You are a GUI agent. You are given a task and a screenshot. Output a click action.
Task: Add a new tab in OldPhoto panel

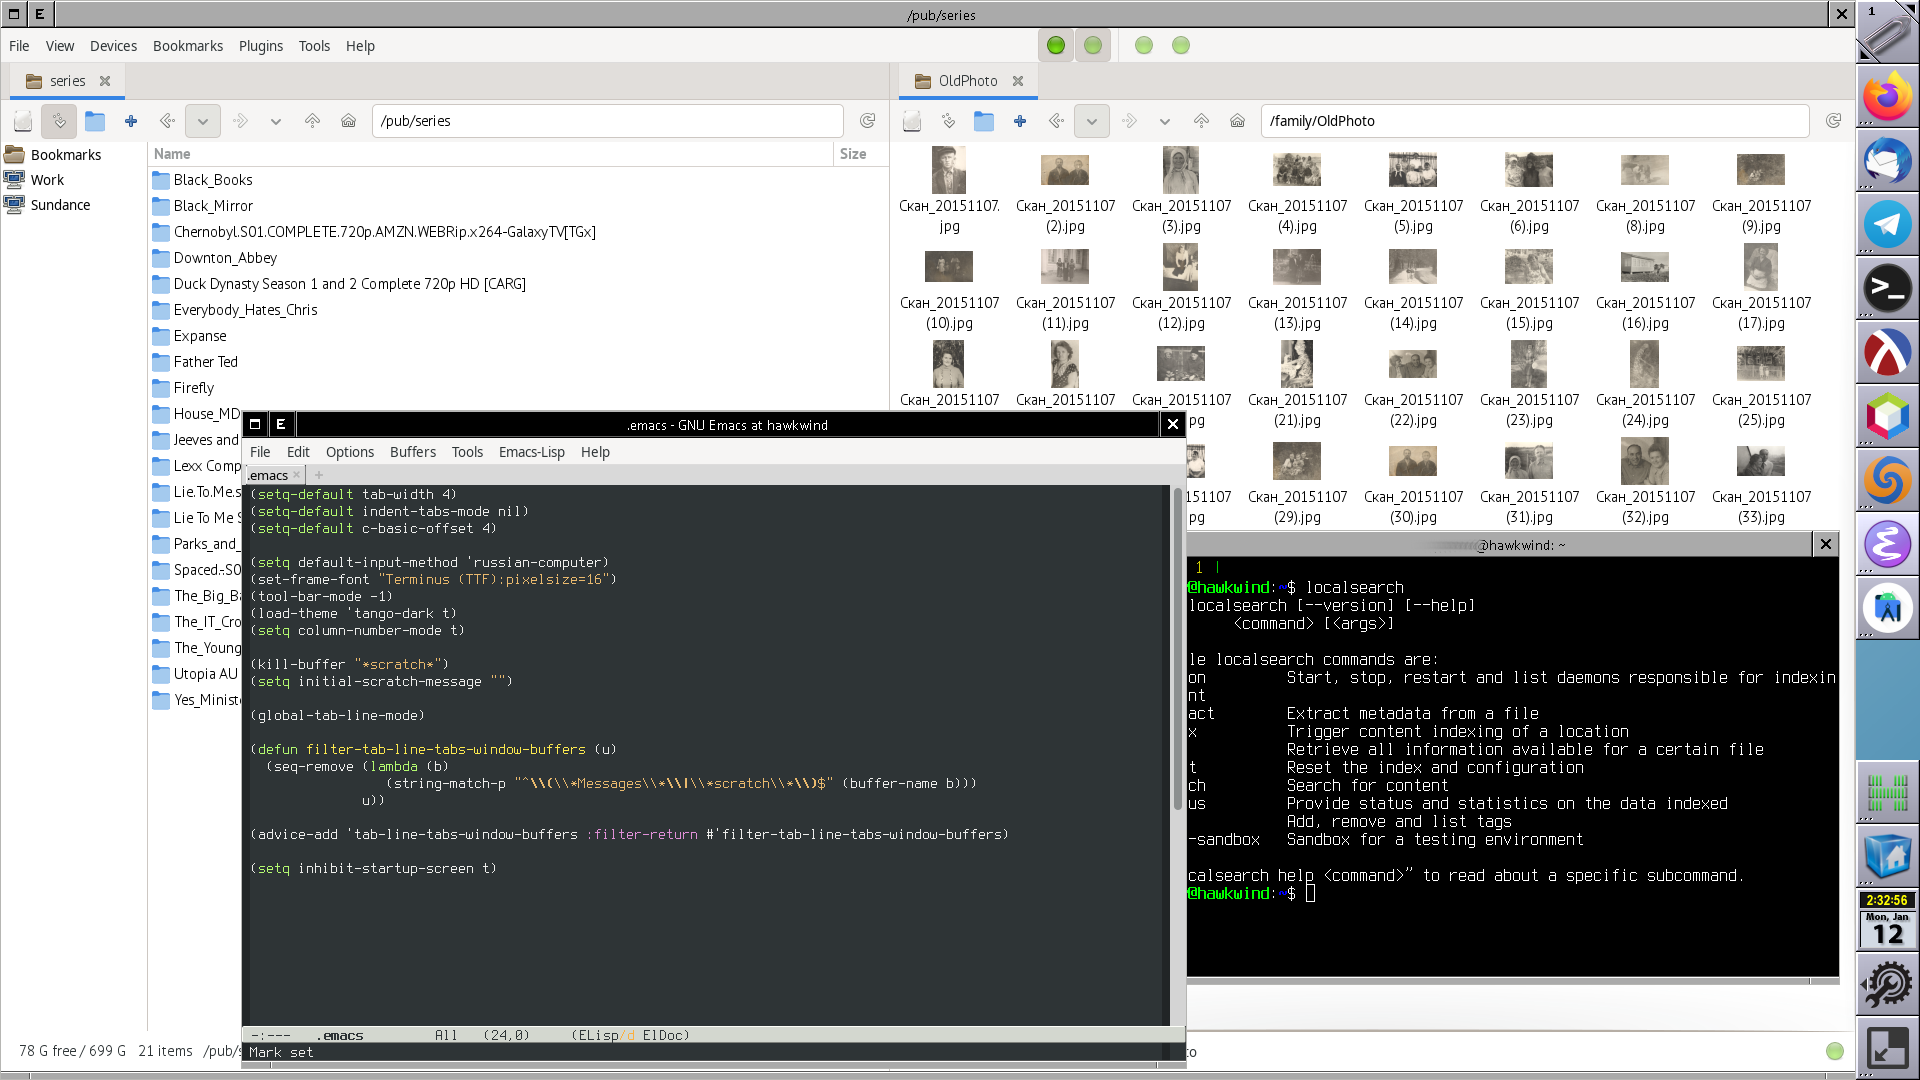click(1019, 121)
